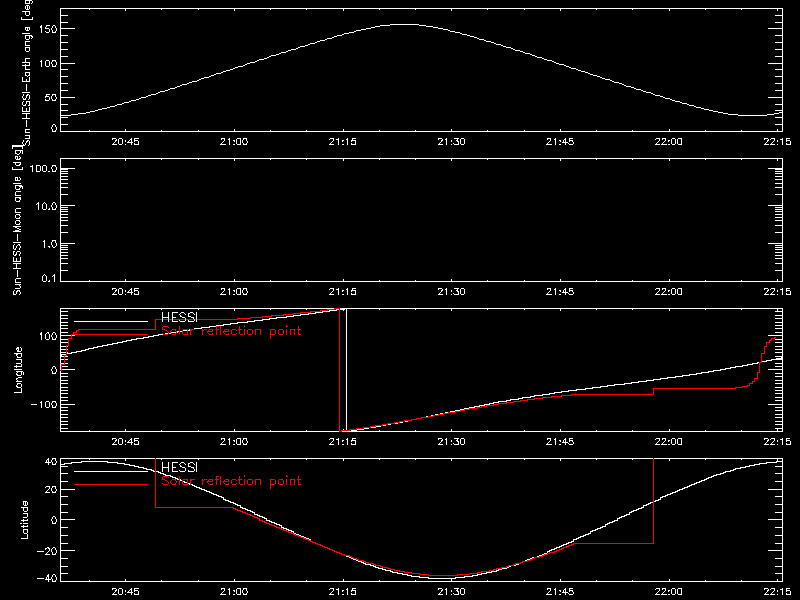Click 22:00 label under Longitude plot
800x600 pixels.
[669, 442]
